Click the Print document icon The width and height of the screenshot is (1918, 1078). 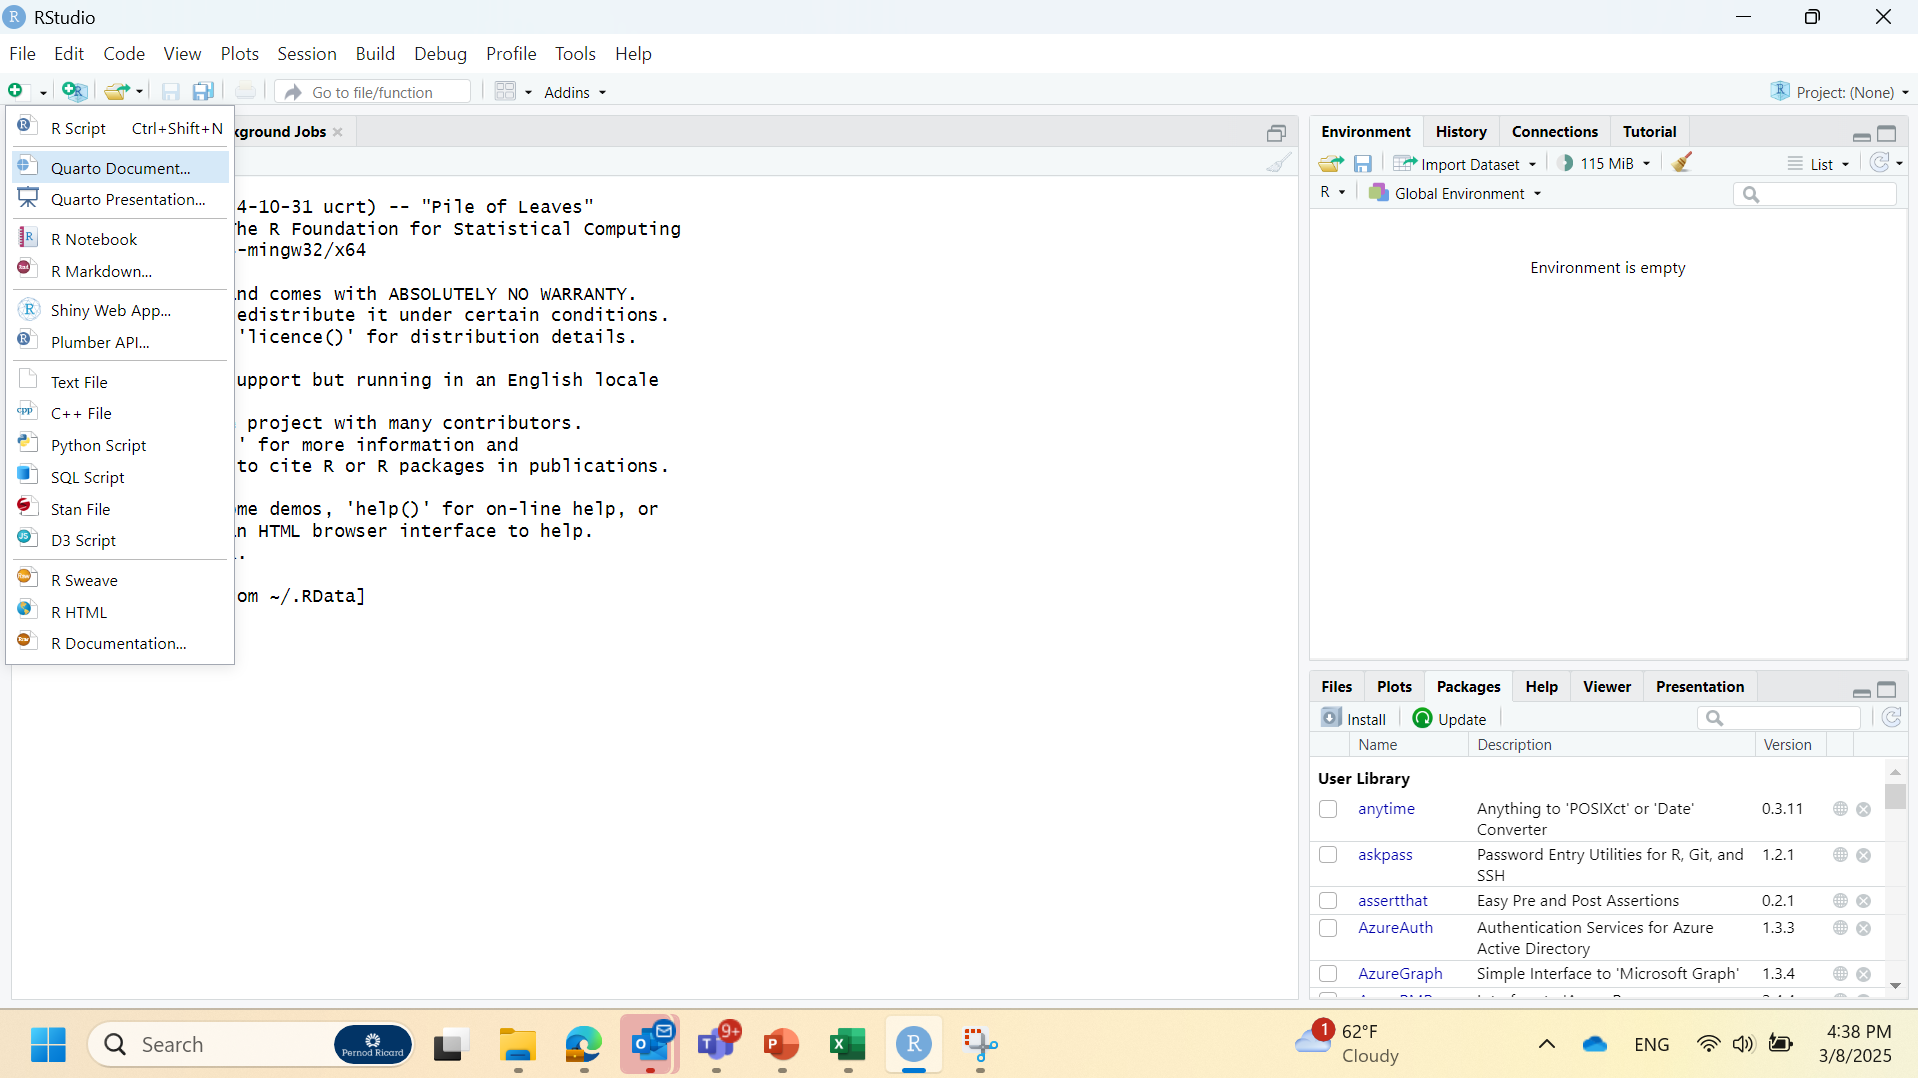coord(245,92)
